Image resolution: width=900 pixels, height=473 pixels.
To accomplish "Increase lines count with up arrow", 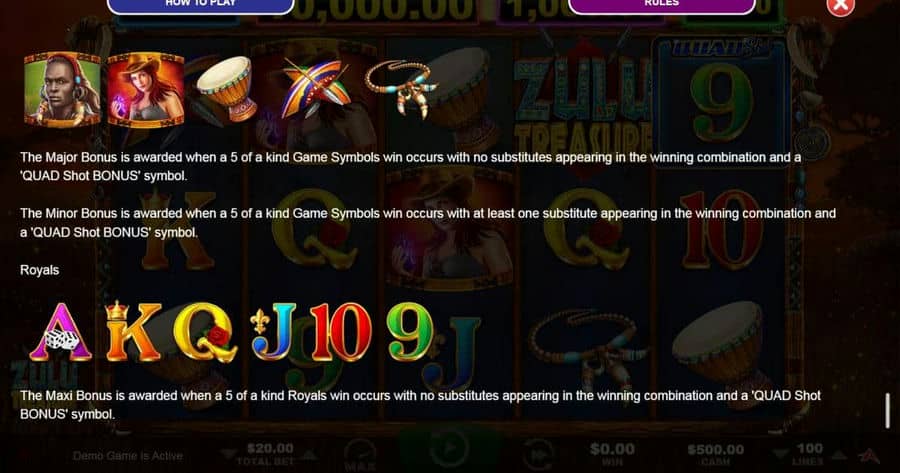I will coord(839,455).
